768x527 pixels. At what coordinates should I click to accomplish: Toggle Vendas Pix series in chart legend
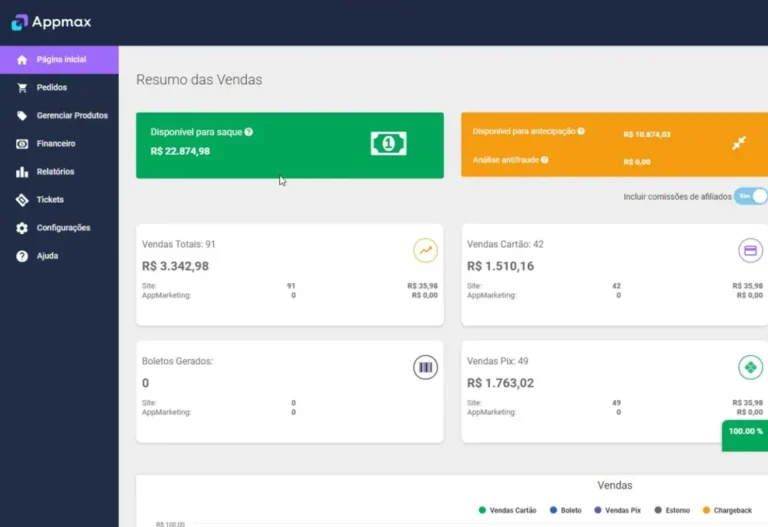coord(617,510)
